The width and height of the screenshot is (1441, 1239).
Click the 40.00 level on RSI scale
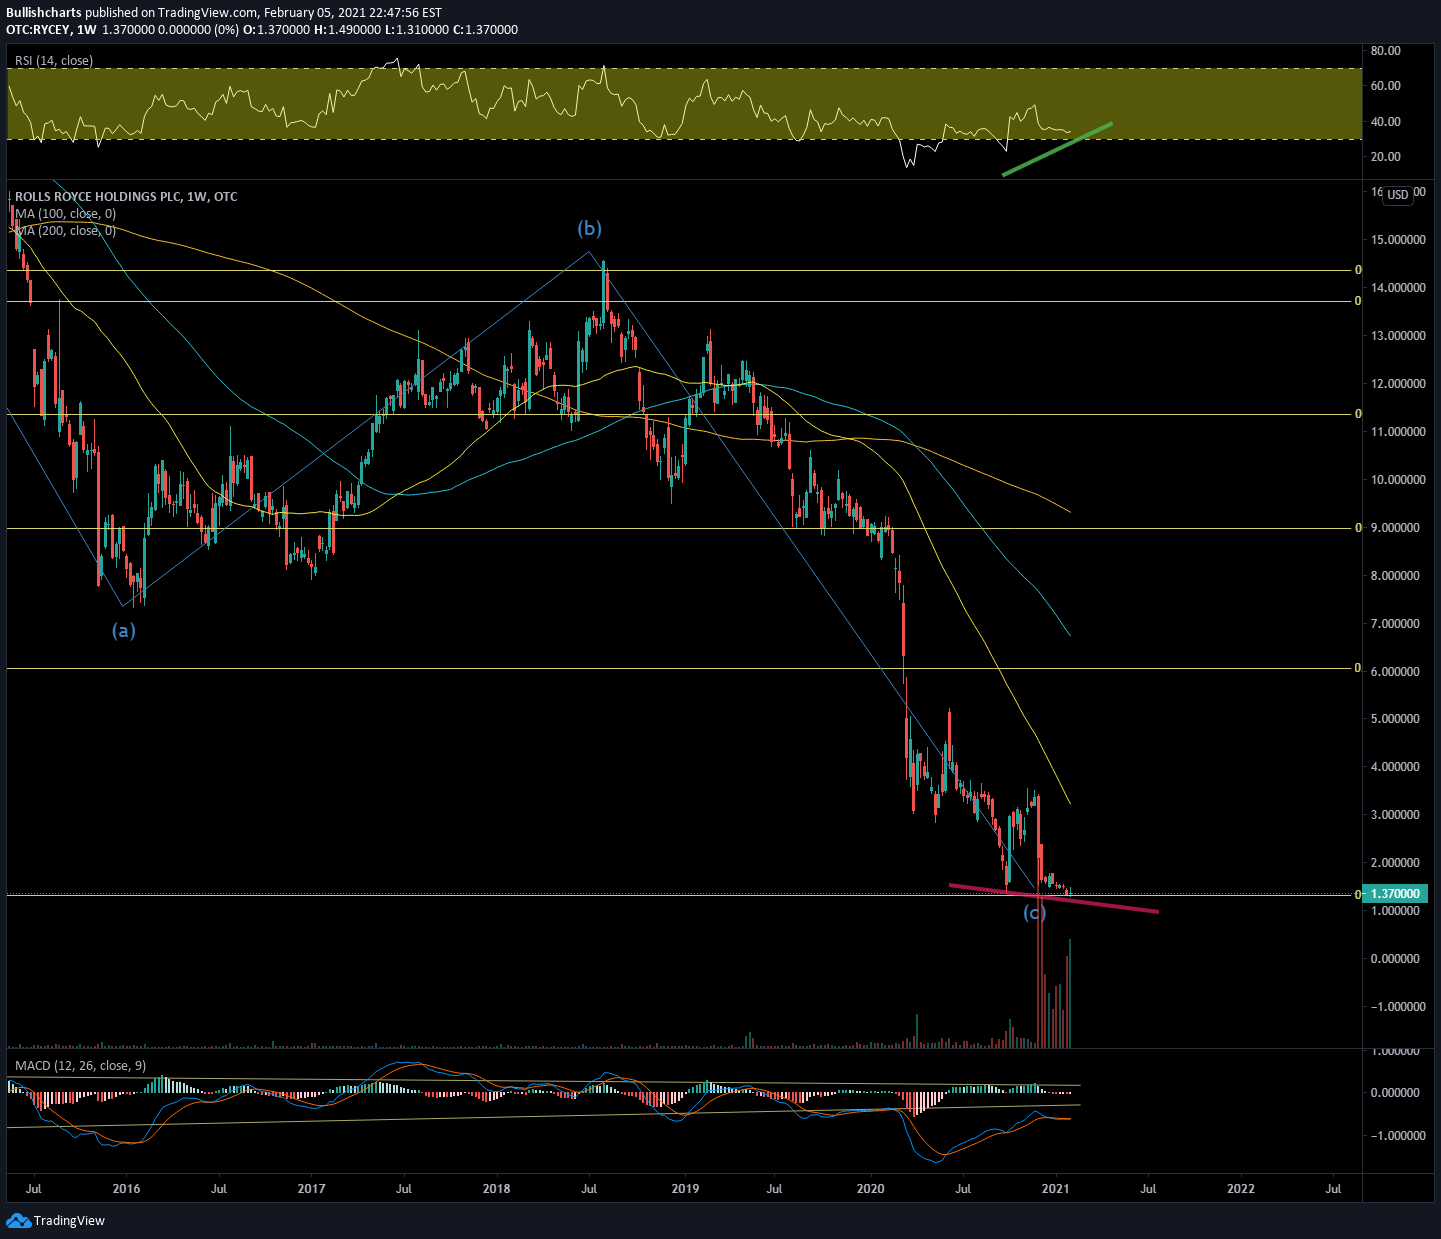coord(1385,122)
